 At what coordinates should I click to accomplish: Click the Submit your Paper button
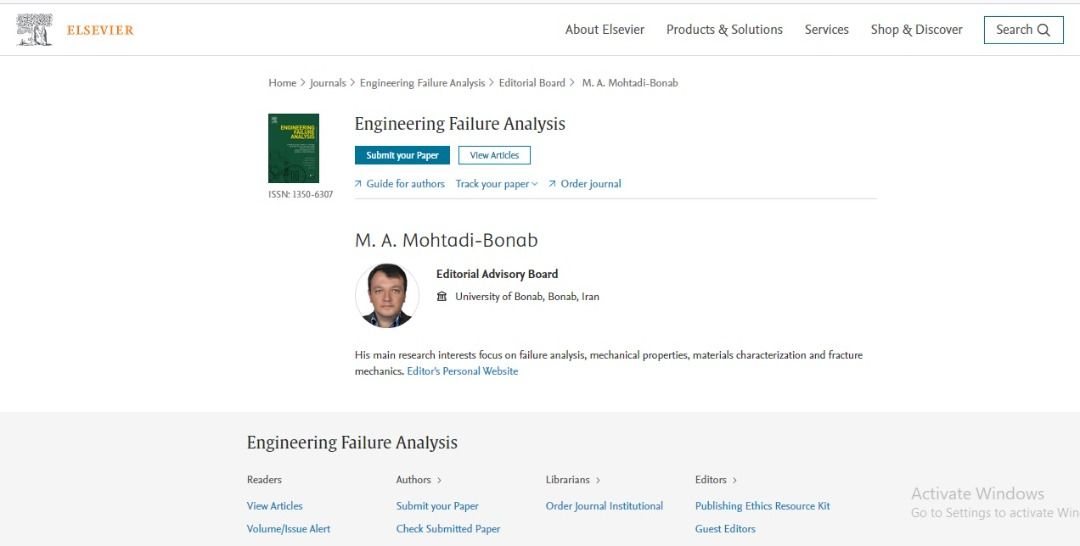click(402, 155)
